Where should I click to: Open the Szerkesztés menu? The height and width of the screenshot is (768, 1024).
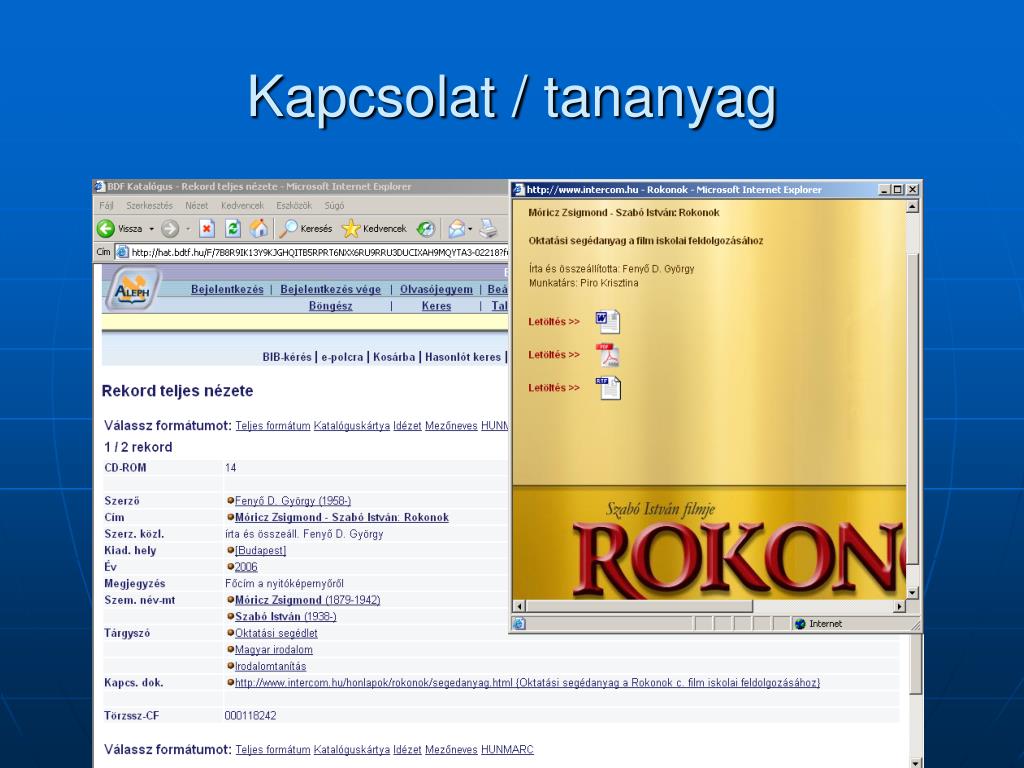tap(150, 205)
